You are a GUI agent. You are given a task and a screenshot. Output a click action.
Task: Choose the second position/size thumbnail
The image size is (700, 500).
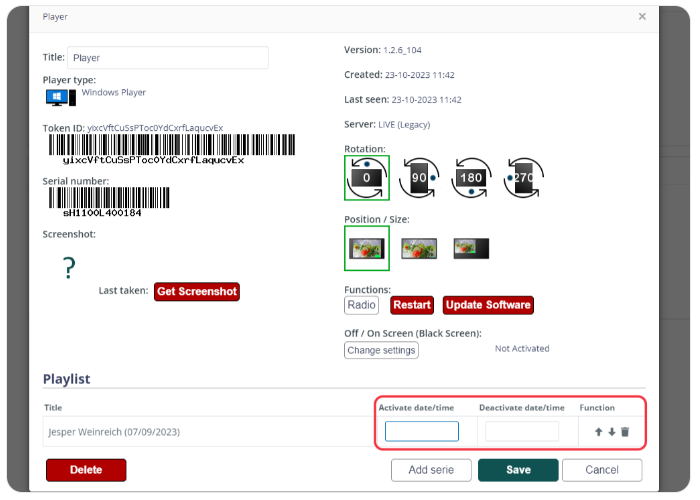click(x=419, y=248)
